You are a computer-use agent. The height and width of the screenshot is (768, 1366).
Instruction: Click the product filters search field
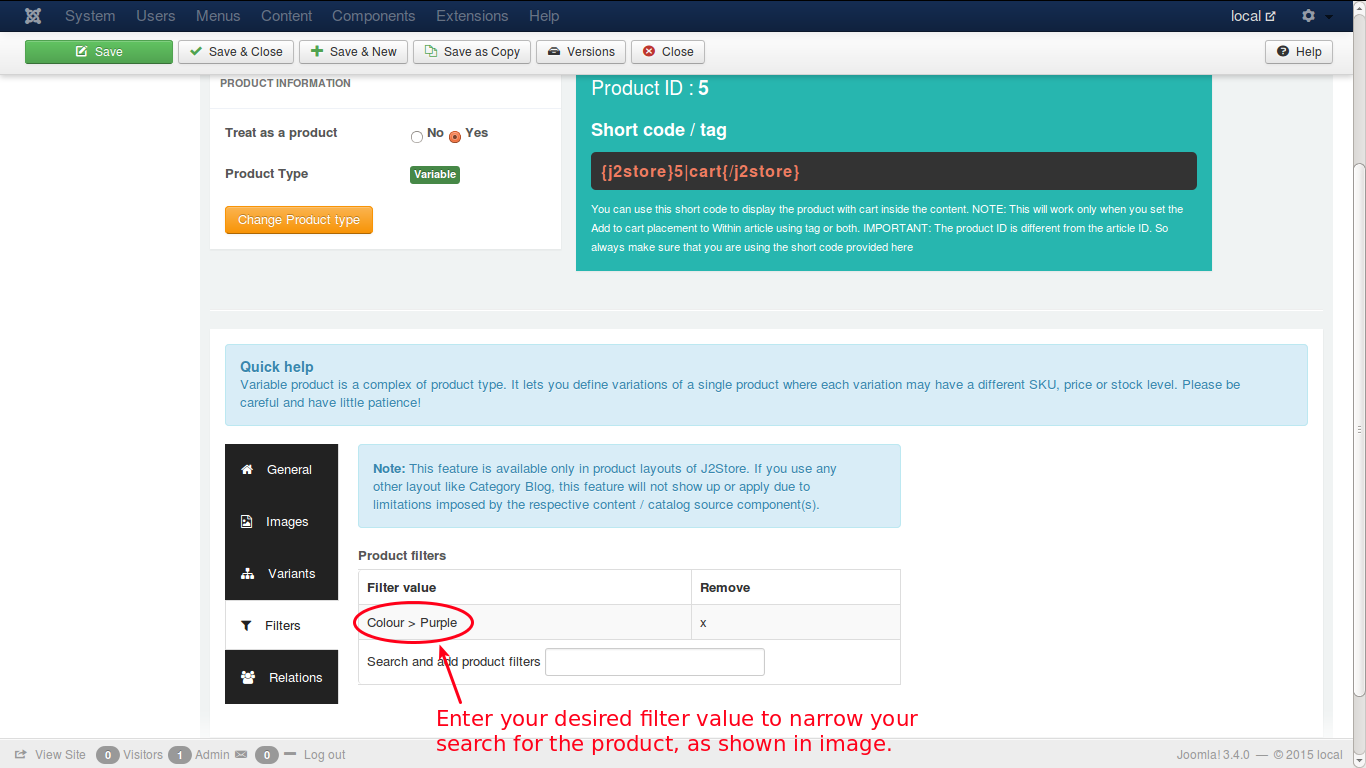(x=654, y=662)
